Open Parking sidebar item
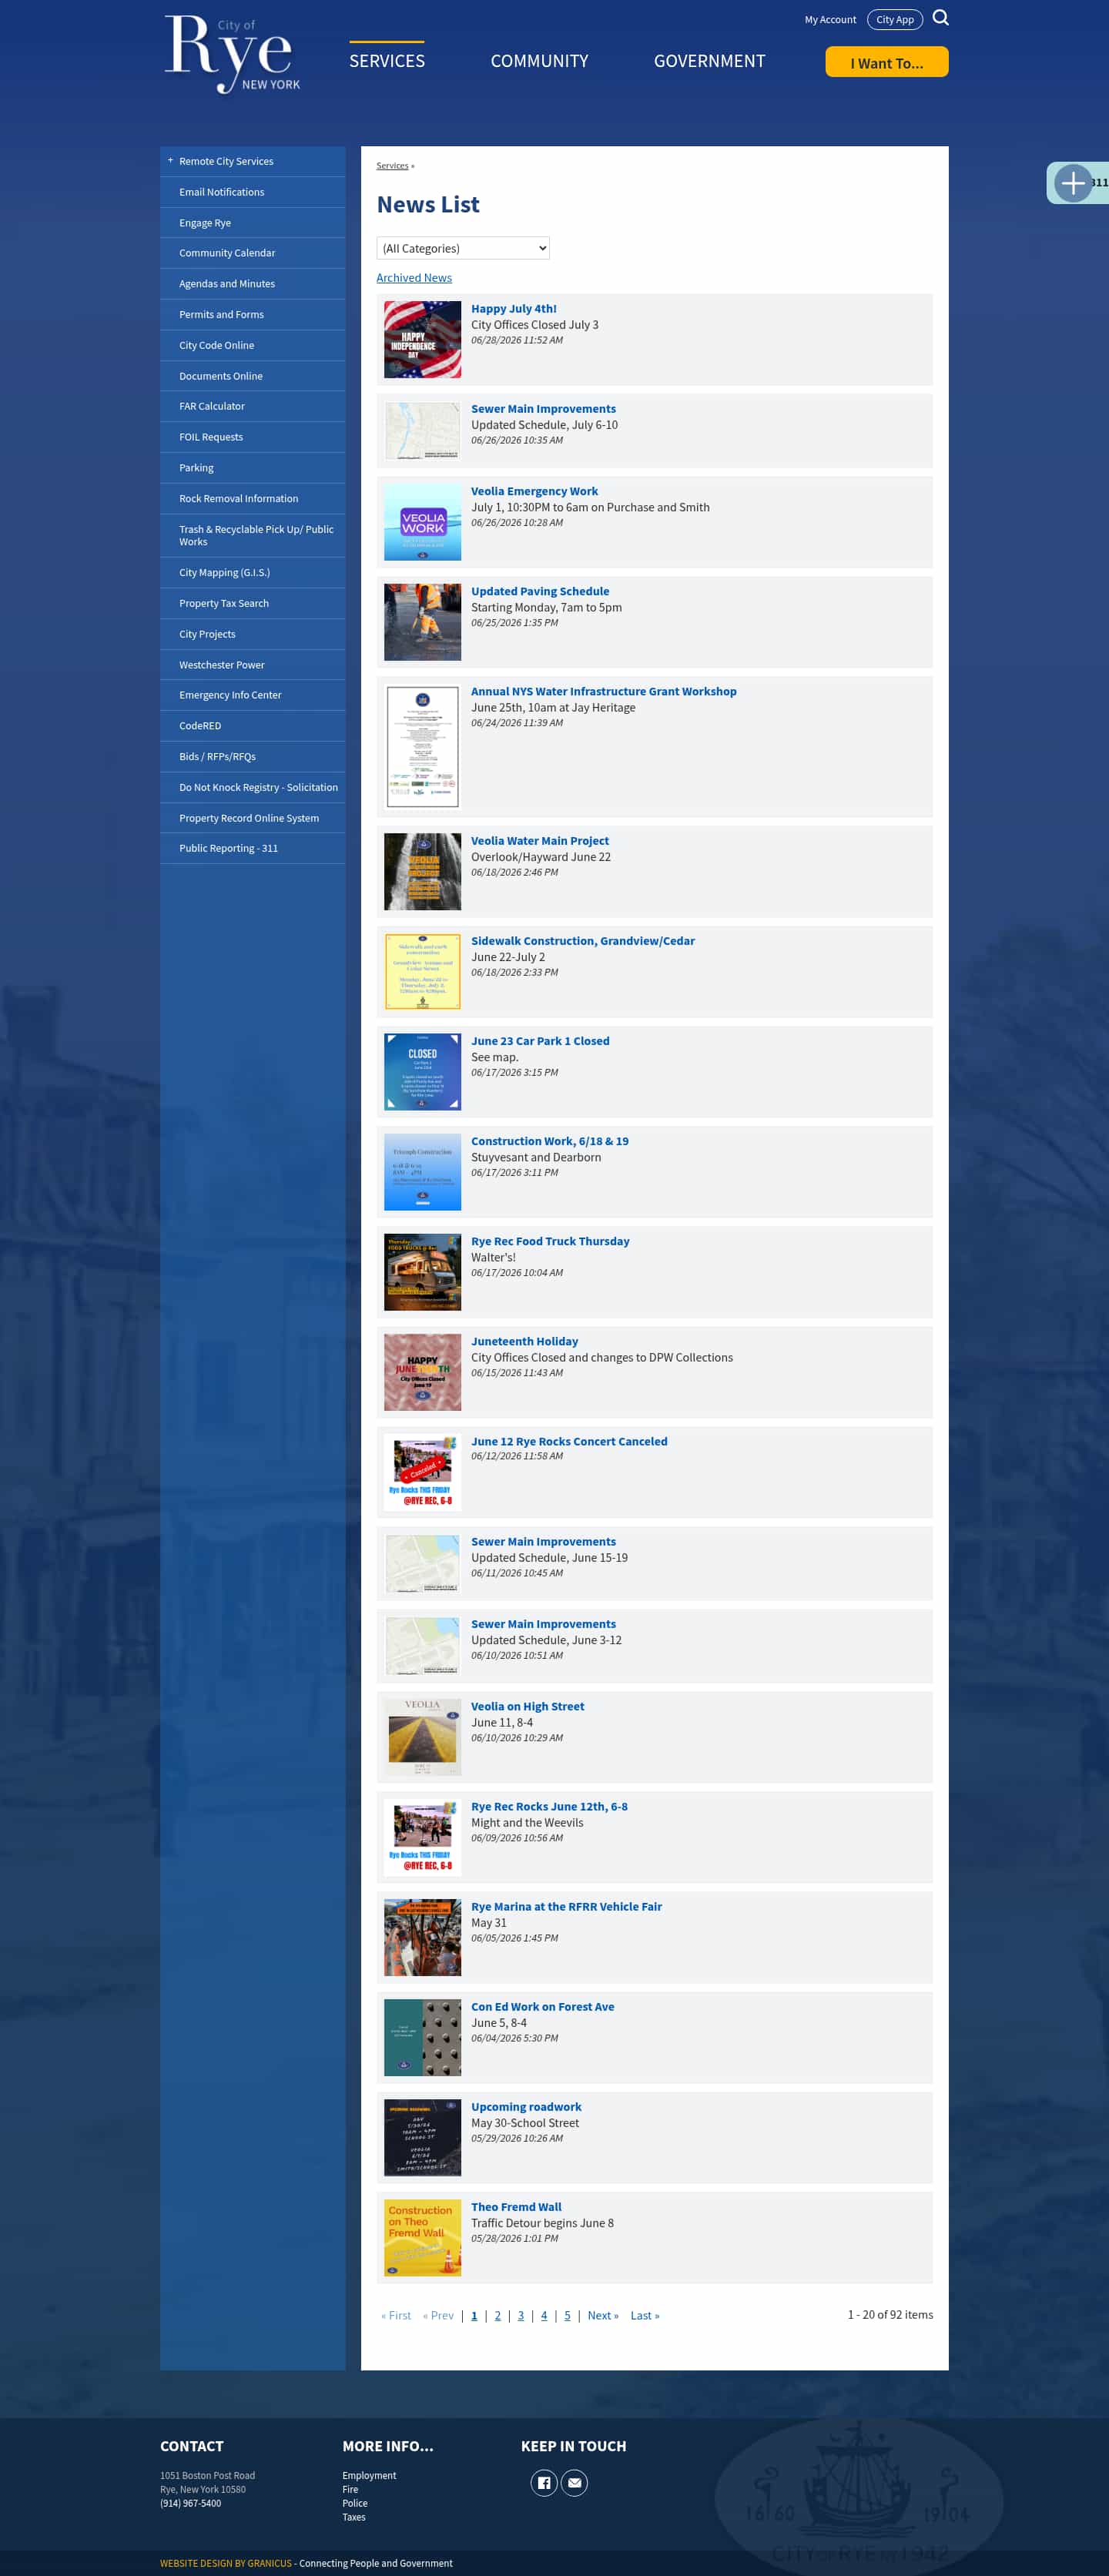The width and height of the screenshot is (1109, 2576). point(252,468)
